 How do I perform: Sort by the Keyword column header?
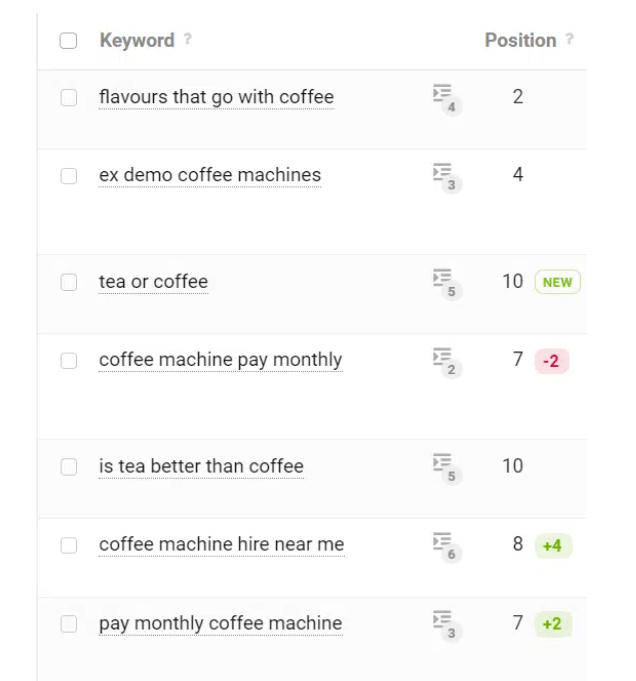(x=137, y=40)
